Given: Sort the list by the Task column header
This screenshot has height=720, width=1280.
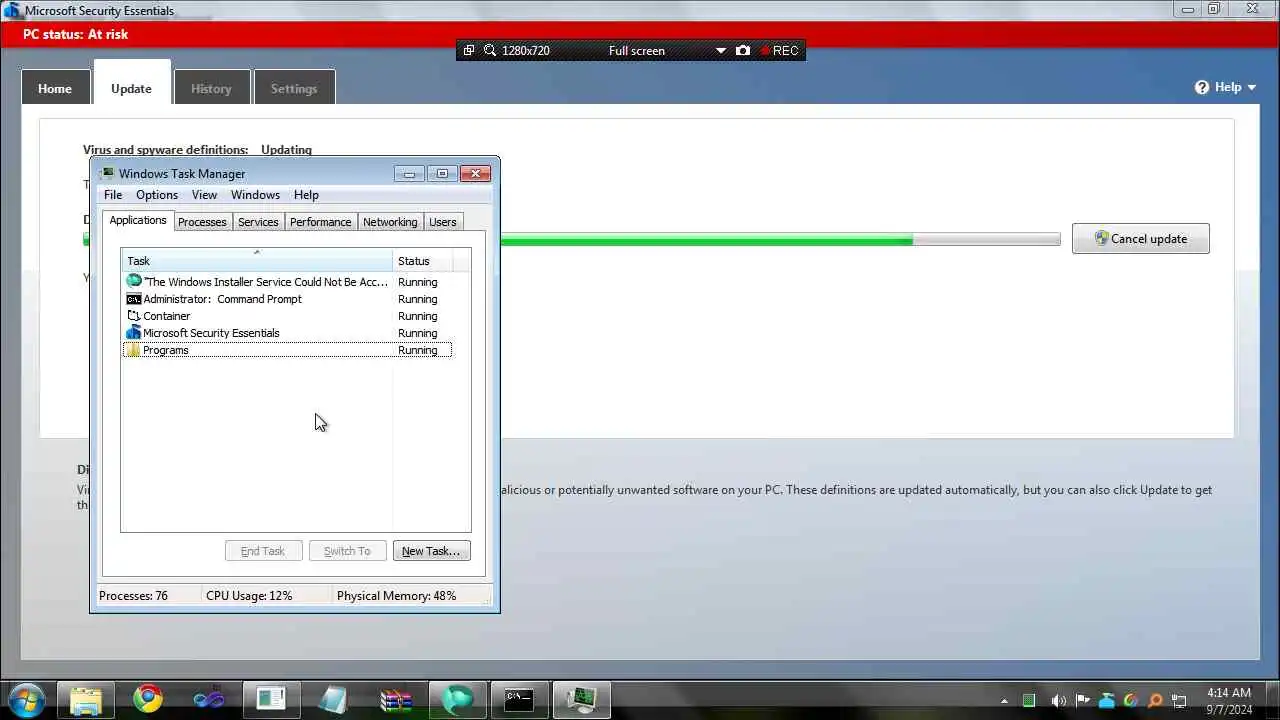Looking at the screenshot, I should tap(257, 261).
